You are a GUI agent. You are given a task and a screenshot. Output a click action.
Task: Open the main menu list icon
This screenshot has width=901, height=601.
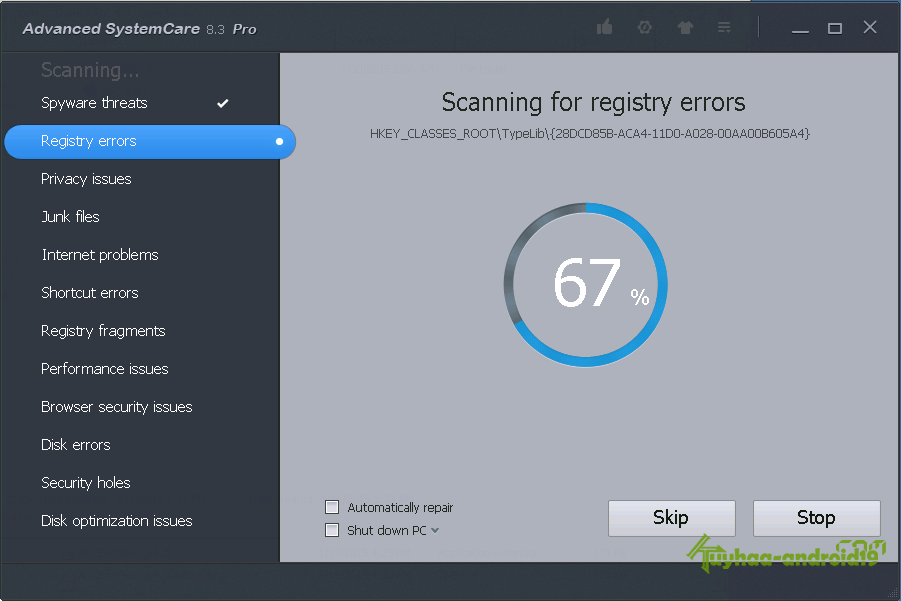(x=724, y=27)
